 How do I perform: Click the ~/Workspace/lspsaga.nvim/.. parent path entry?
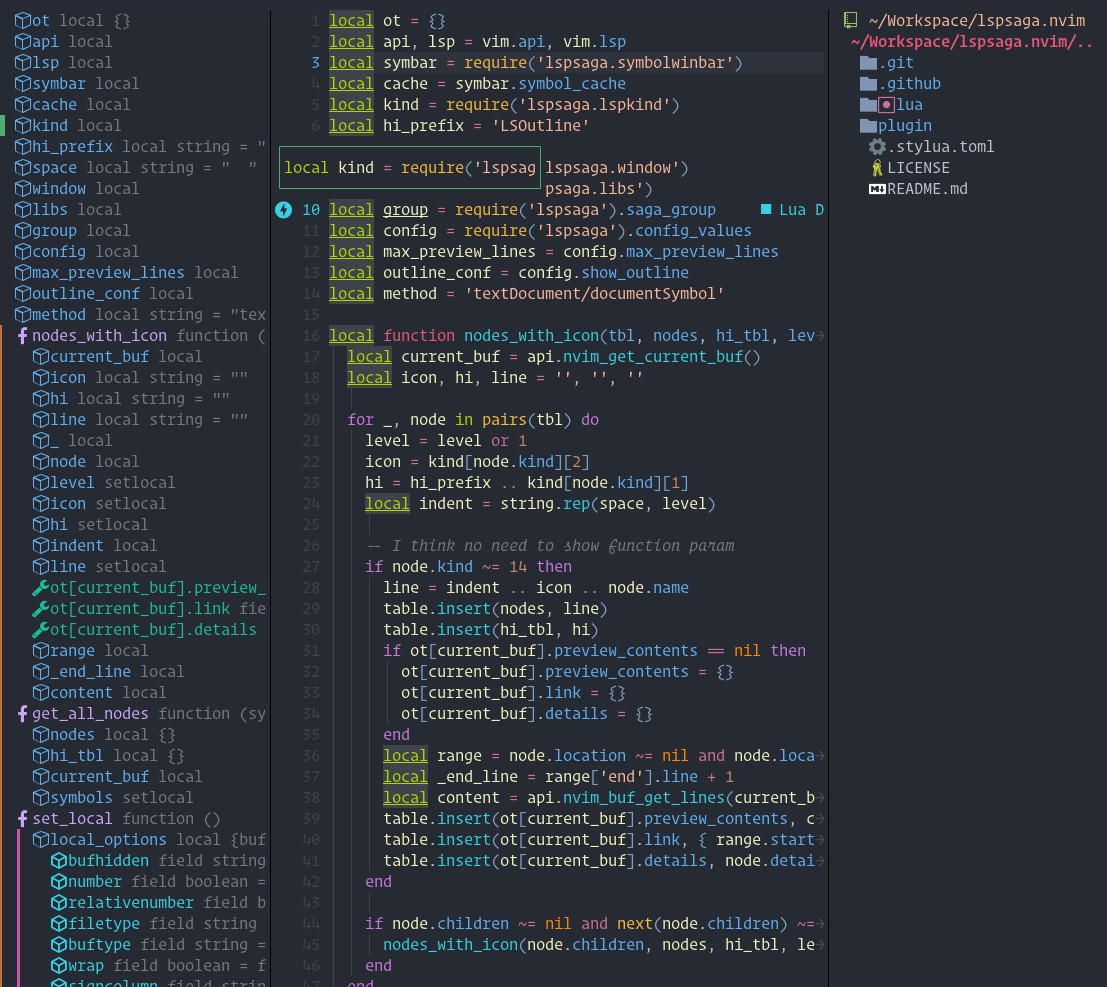pyautogui.click(x=970, y=41)
